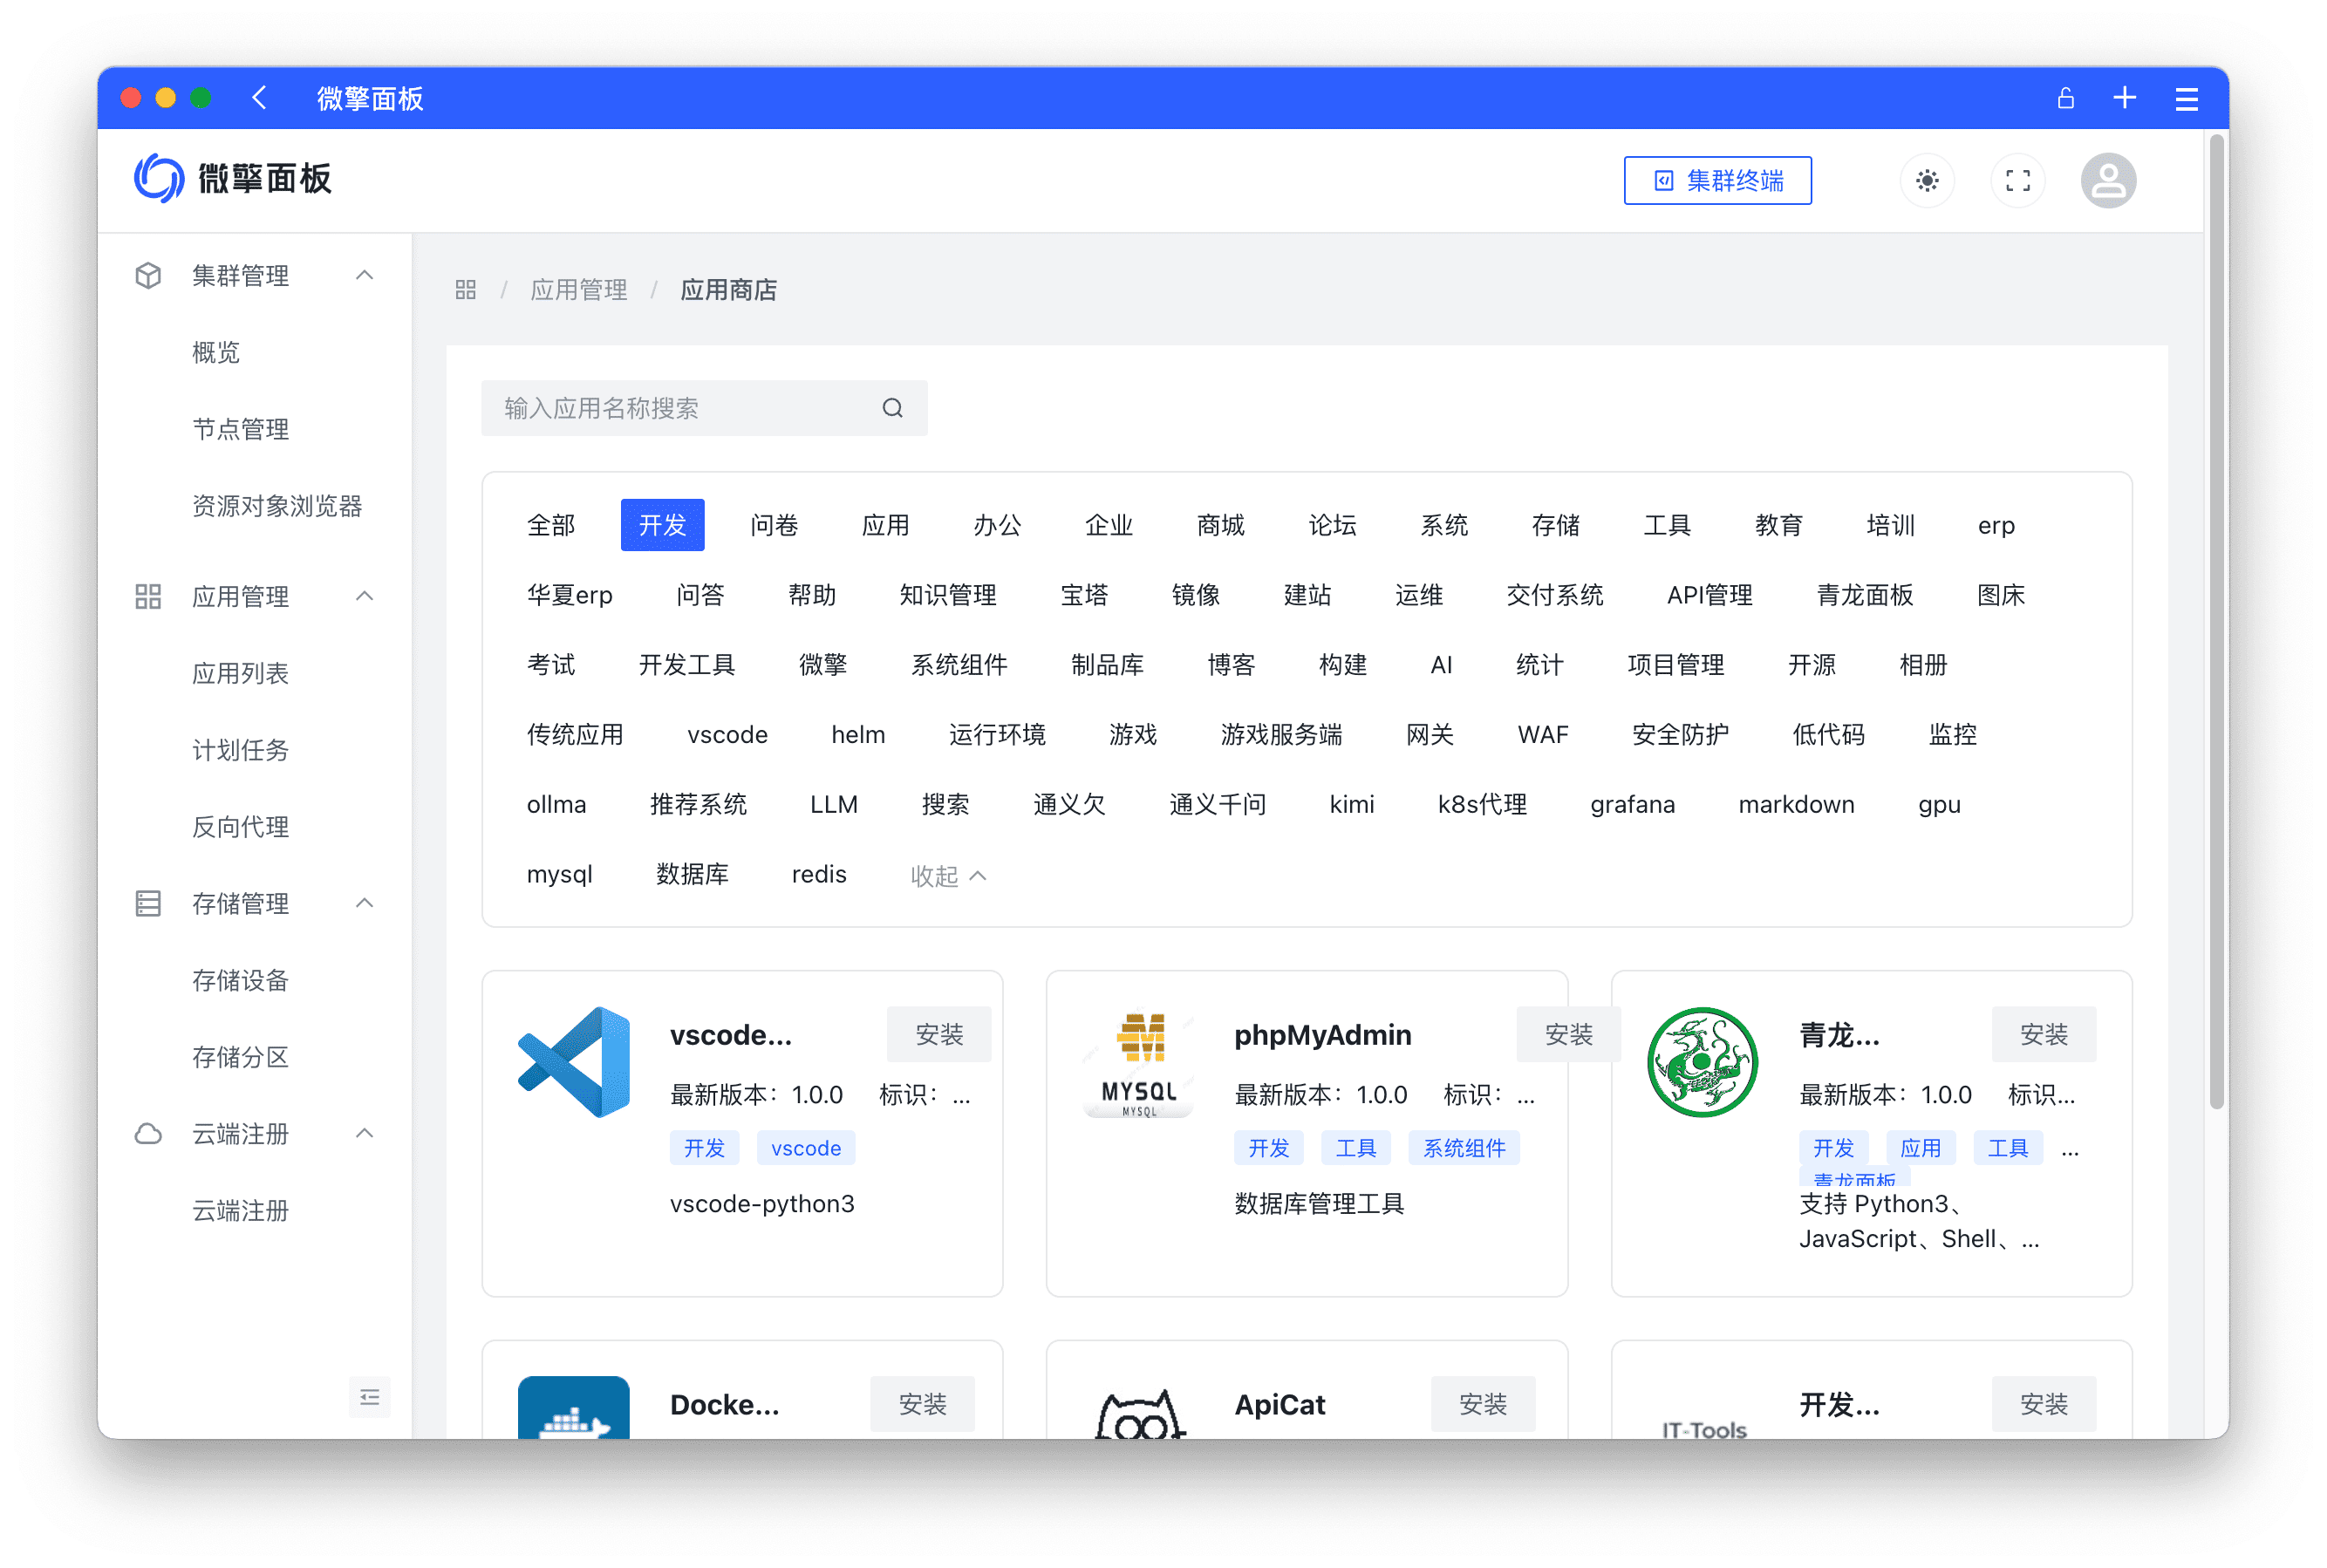Go back with the left arrow icon
Screen dimensions: 2327x1568
[260, 98]
